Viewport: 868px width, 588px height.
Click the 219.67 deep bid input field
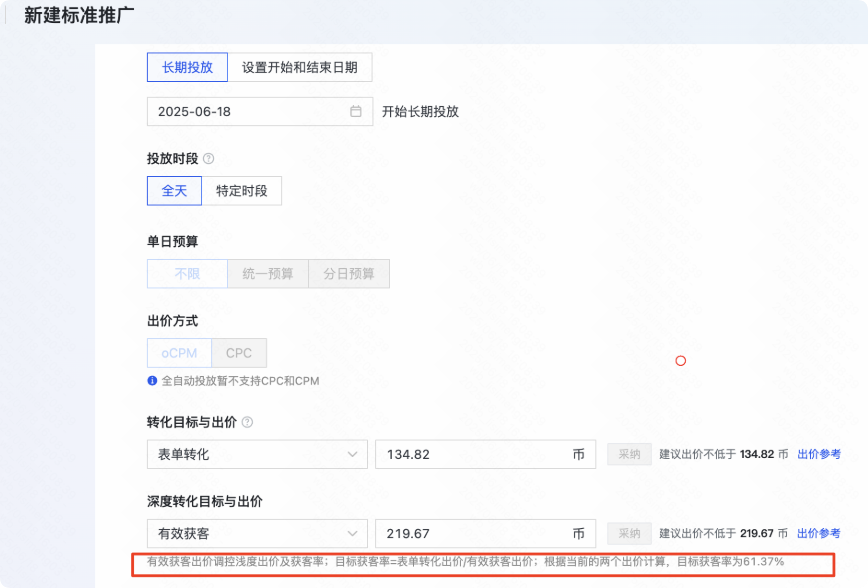point(485,533)
